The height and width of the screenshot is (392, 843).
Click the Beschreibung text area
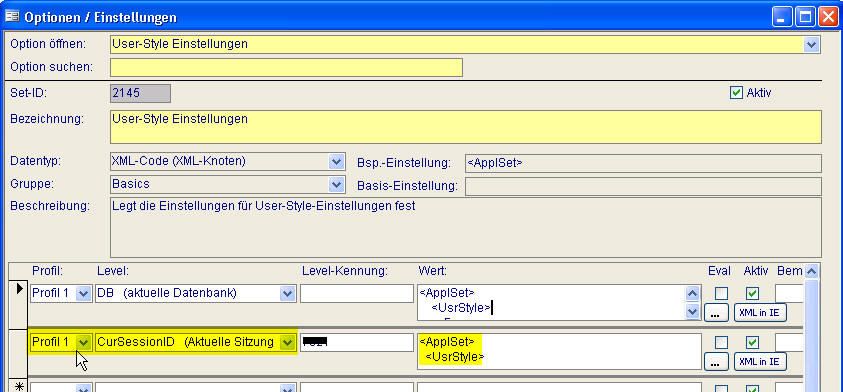[x=466, y=227]
